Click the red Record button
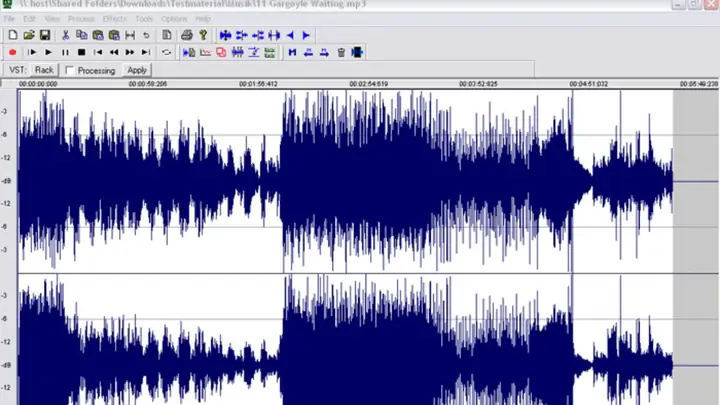Image resolution: width=720 pixels, height=405 pixels. [x=13, y=52]
